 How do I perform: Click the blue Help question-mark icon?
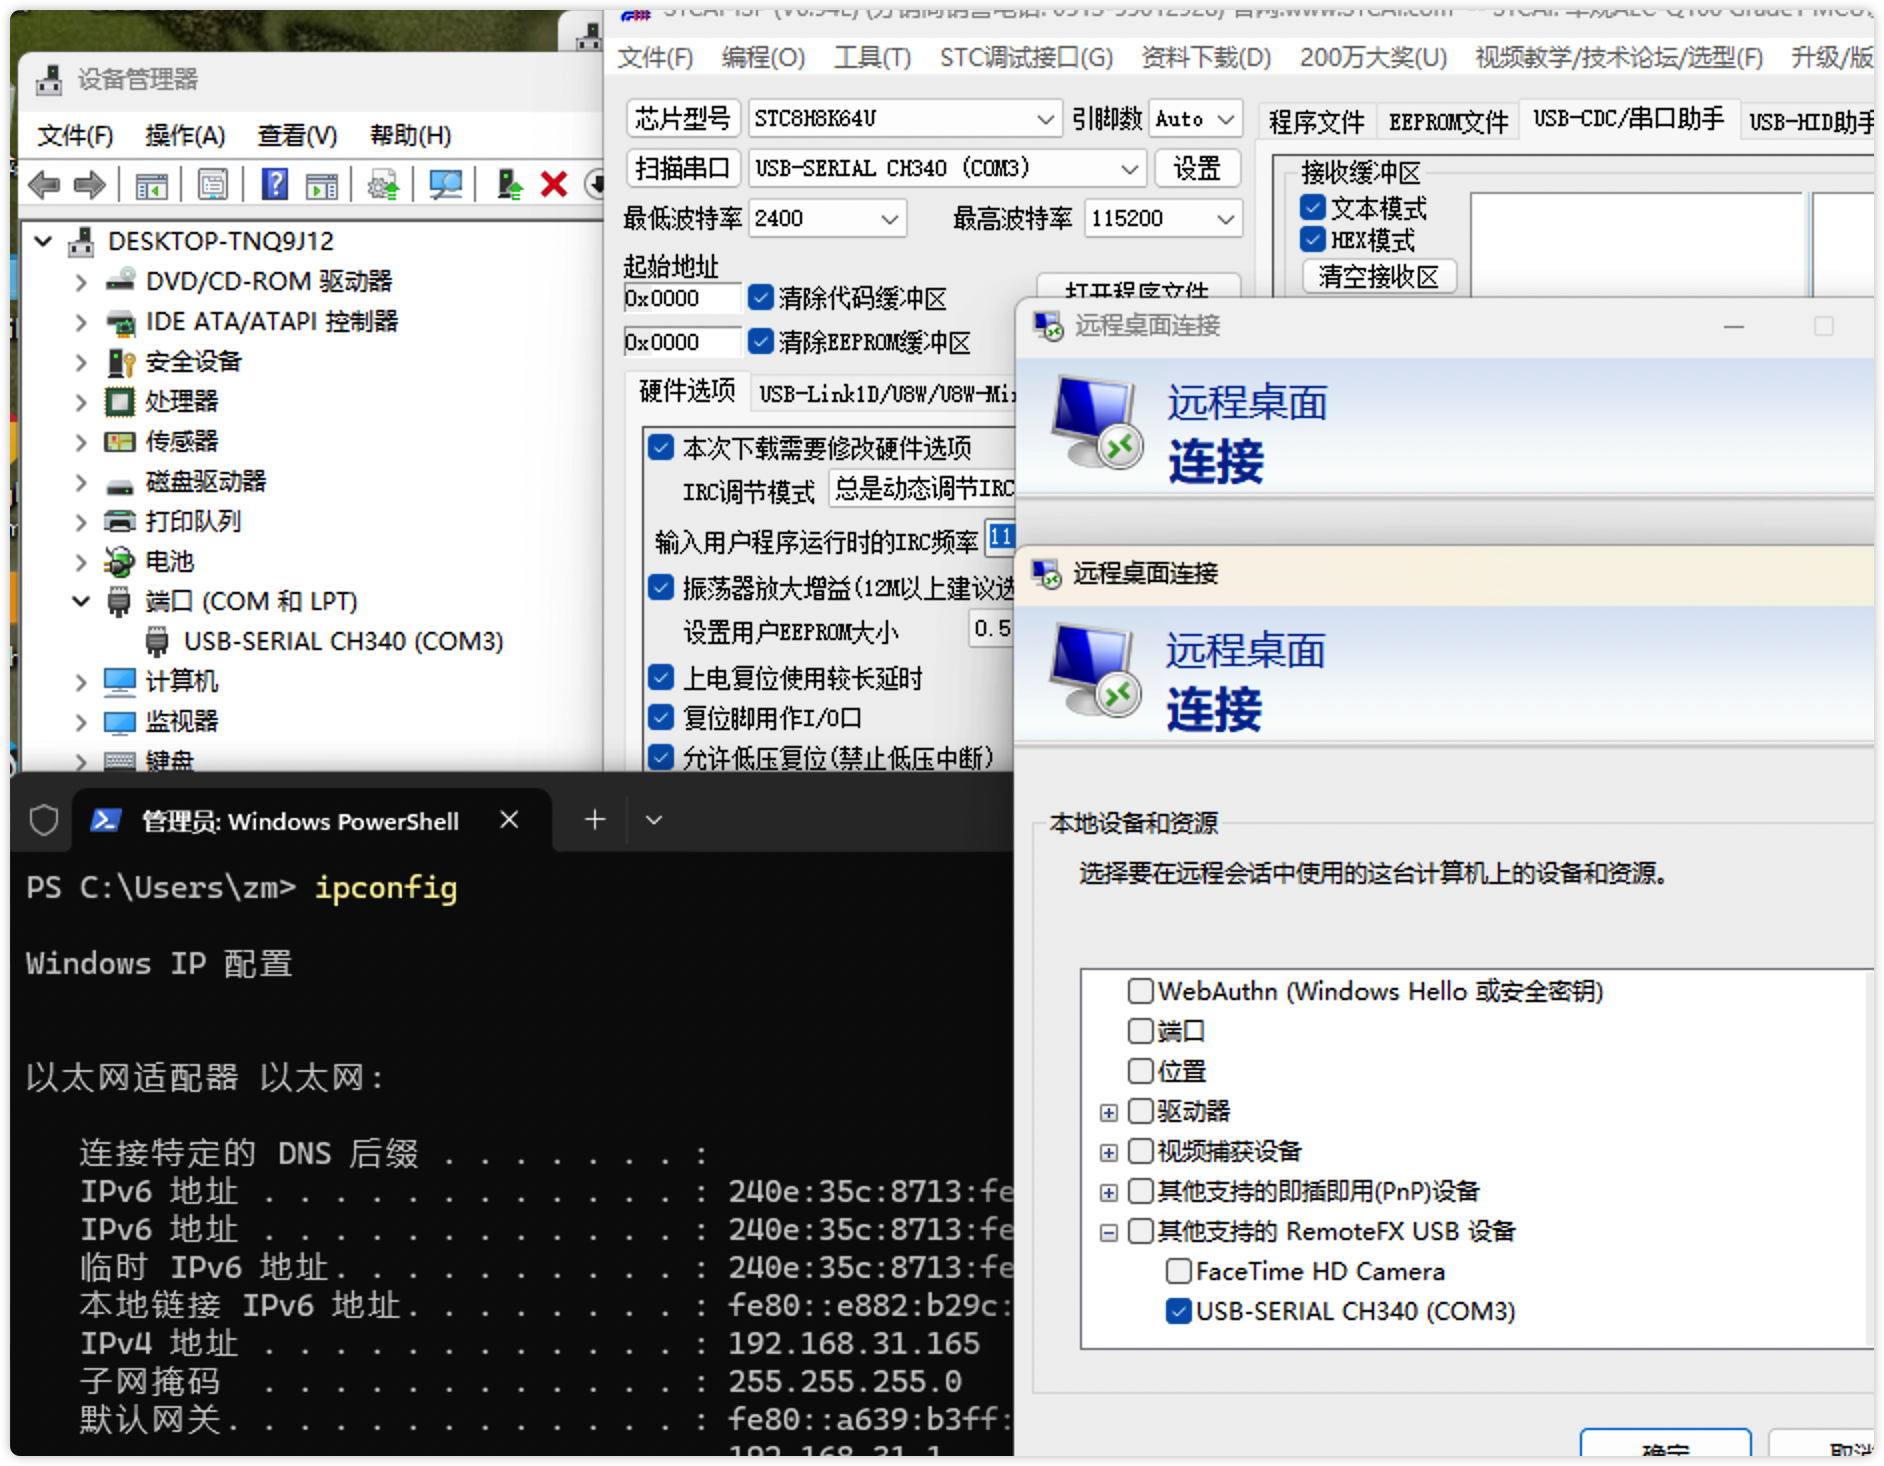click(x=274, y=185)
